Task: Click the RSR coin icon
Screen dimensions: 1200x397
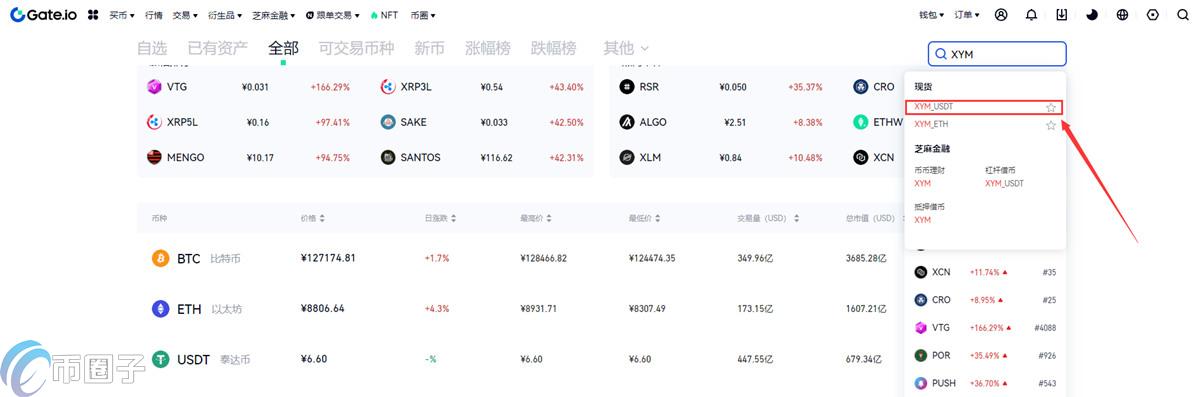Action: pos(627,87)
